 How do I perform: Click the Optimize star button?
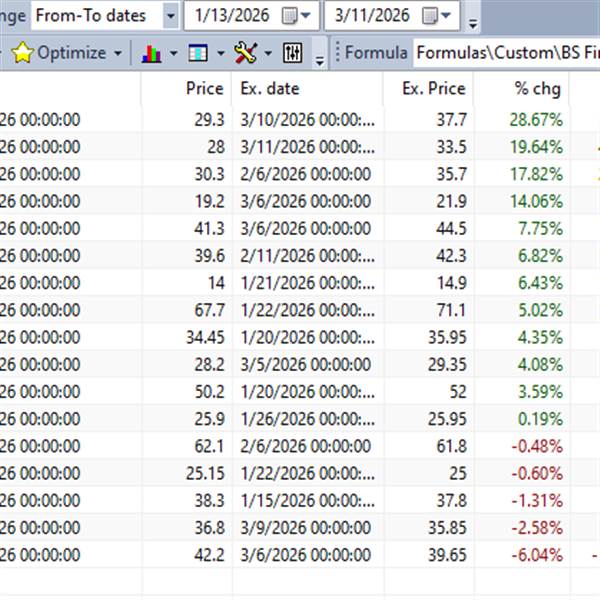click(60, 53)
